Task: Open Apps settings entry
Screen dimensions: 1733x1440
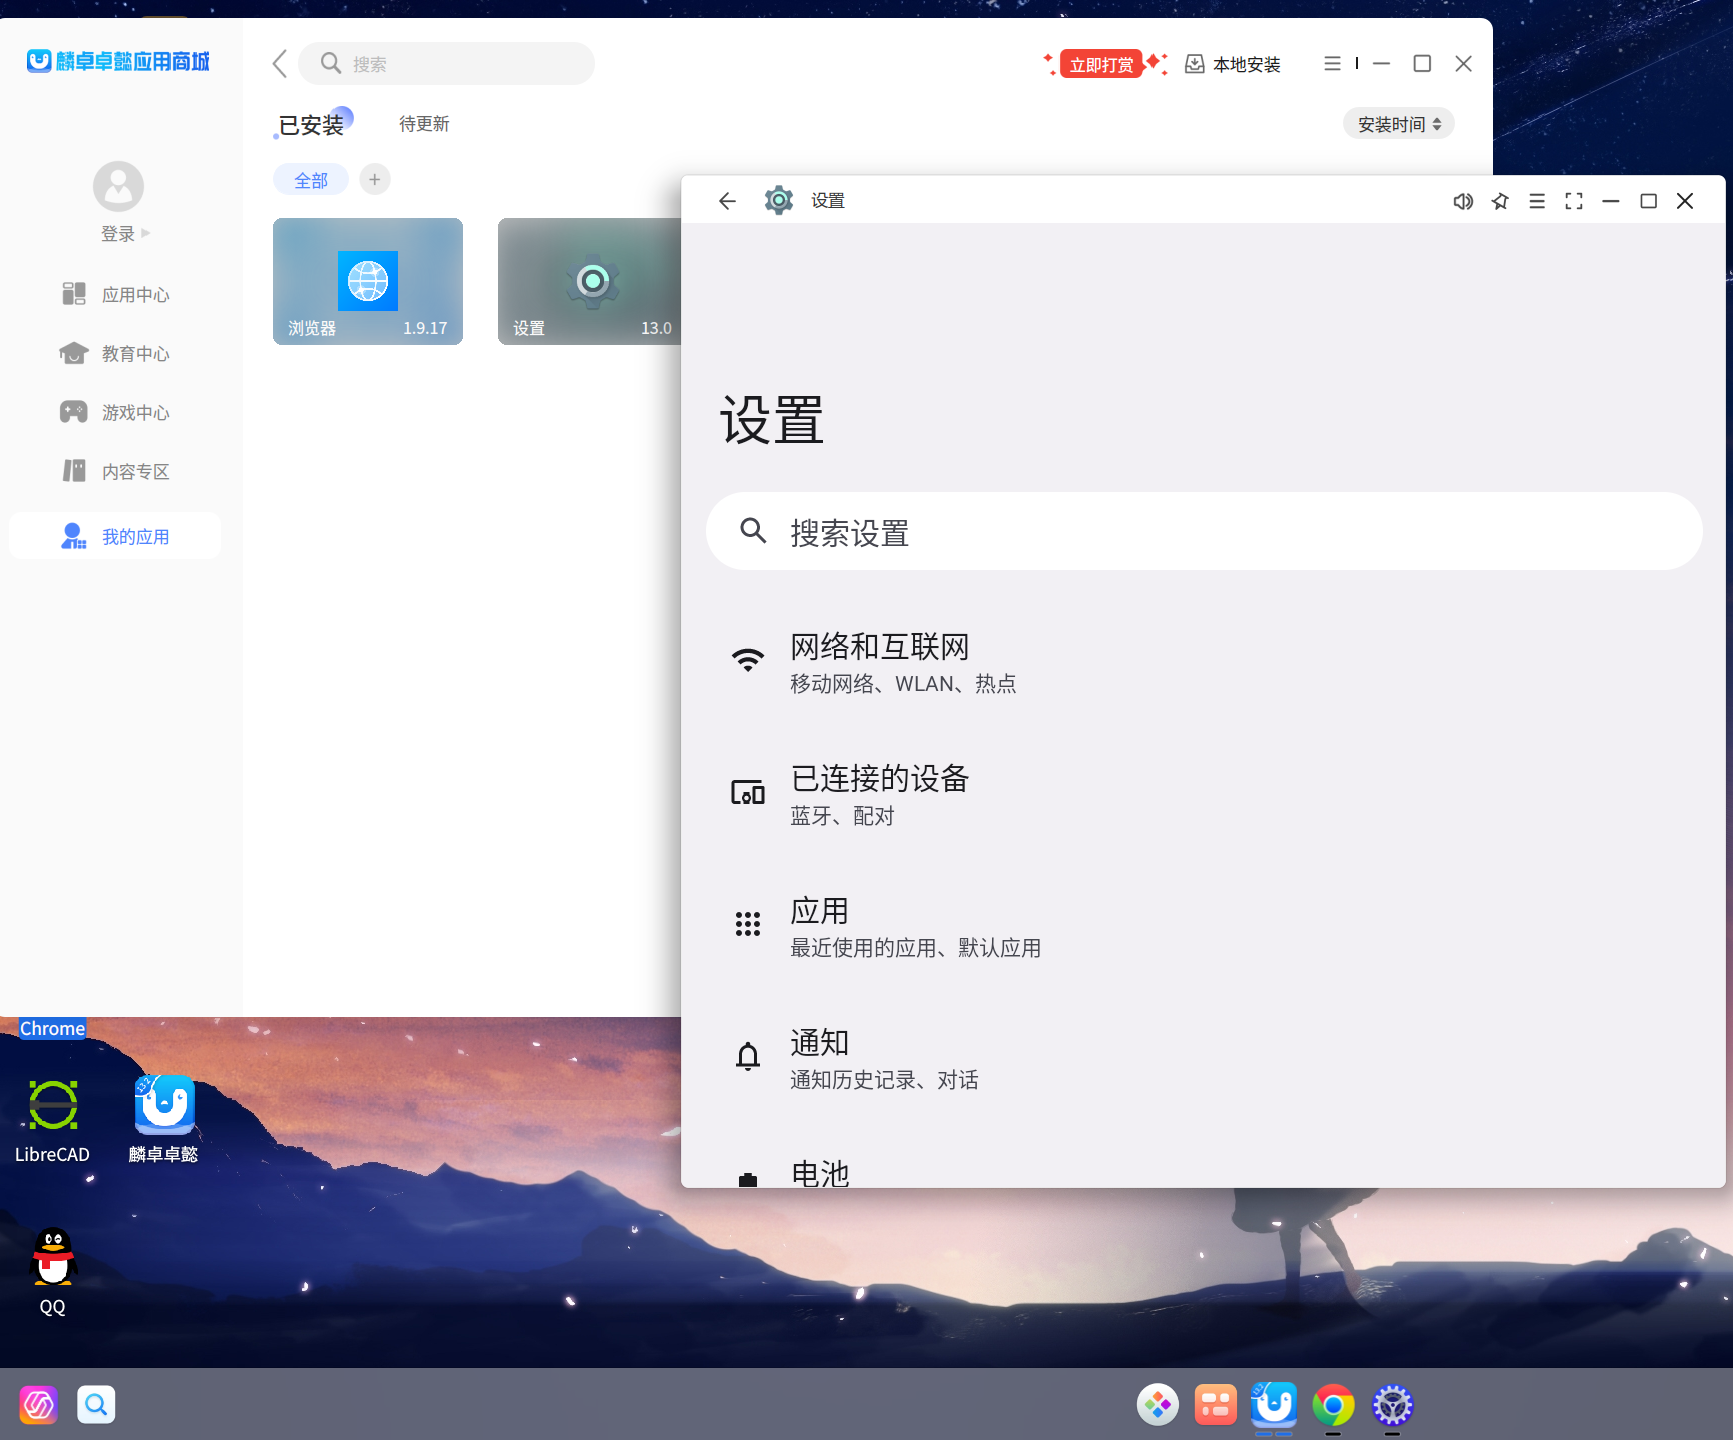Action: click(x=1204, y=927)
